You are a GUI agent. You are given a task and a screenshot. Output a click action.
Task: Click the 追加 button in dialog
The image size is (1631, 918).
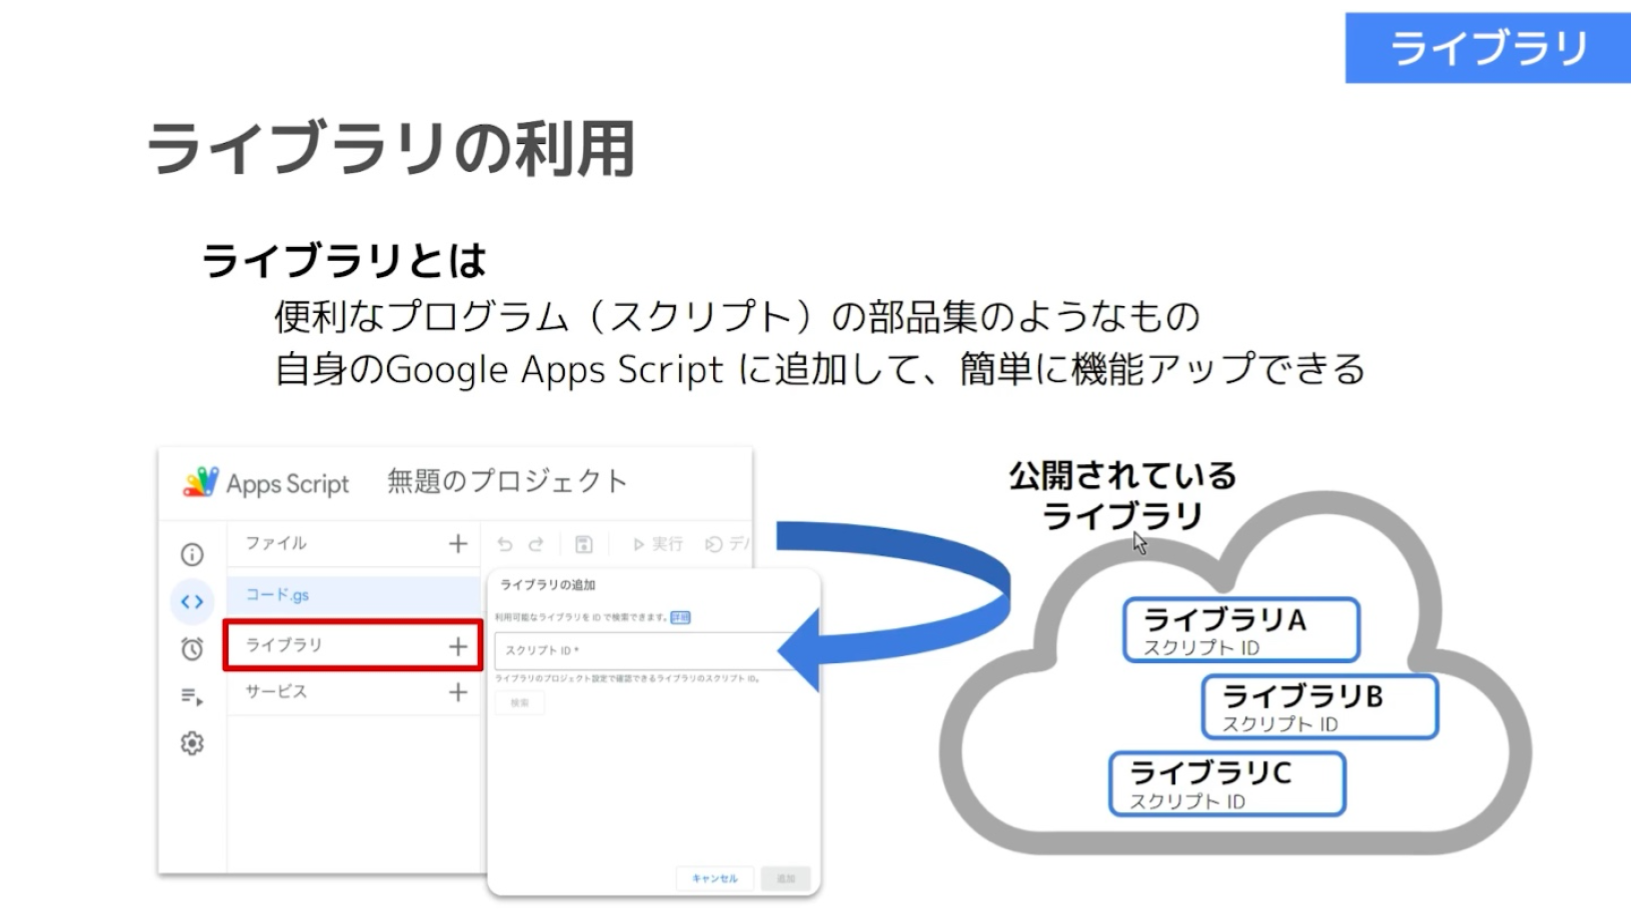(786, 878)
